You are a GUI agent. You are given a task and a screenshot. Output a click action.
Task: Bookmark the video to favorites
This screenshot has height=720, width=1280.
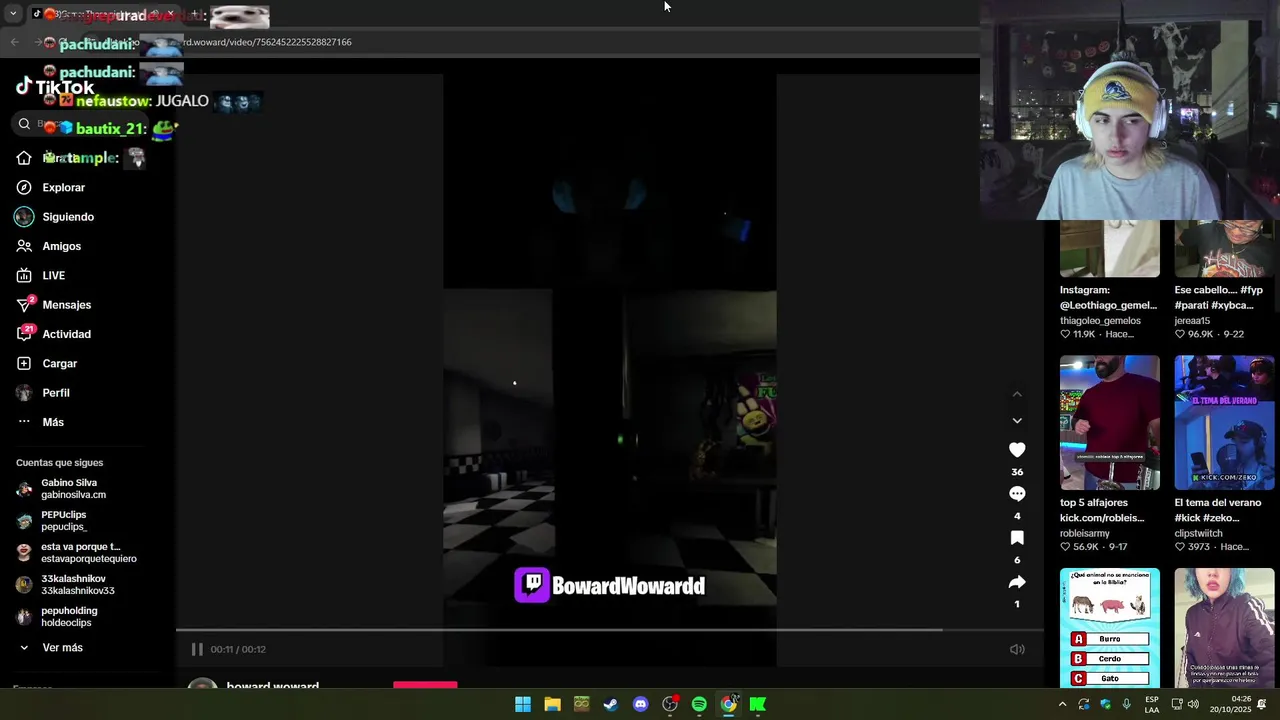(1017, 538)
